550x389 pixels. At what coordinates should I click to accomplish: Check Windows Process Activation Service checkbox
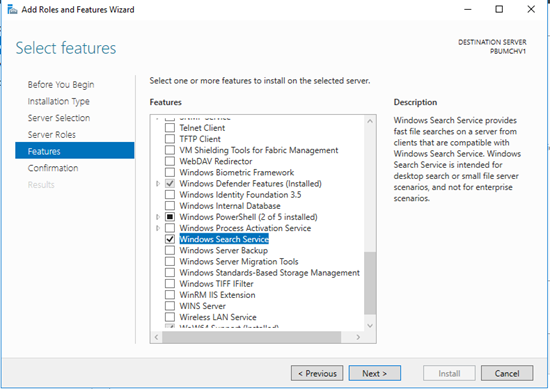[x=170, y=228]
